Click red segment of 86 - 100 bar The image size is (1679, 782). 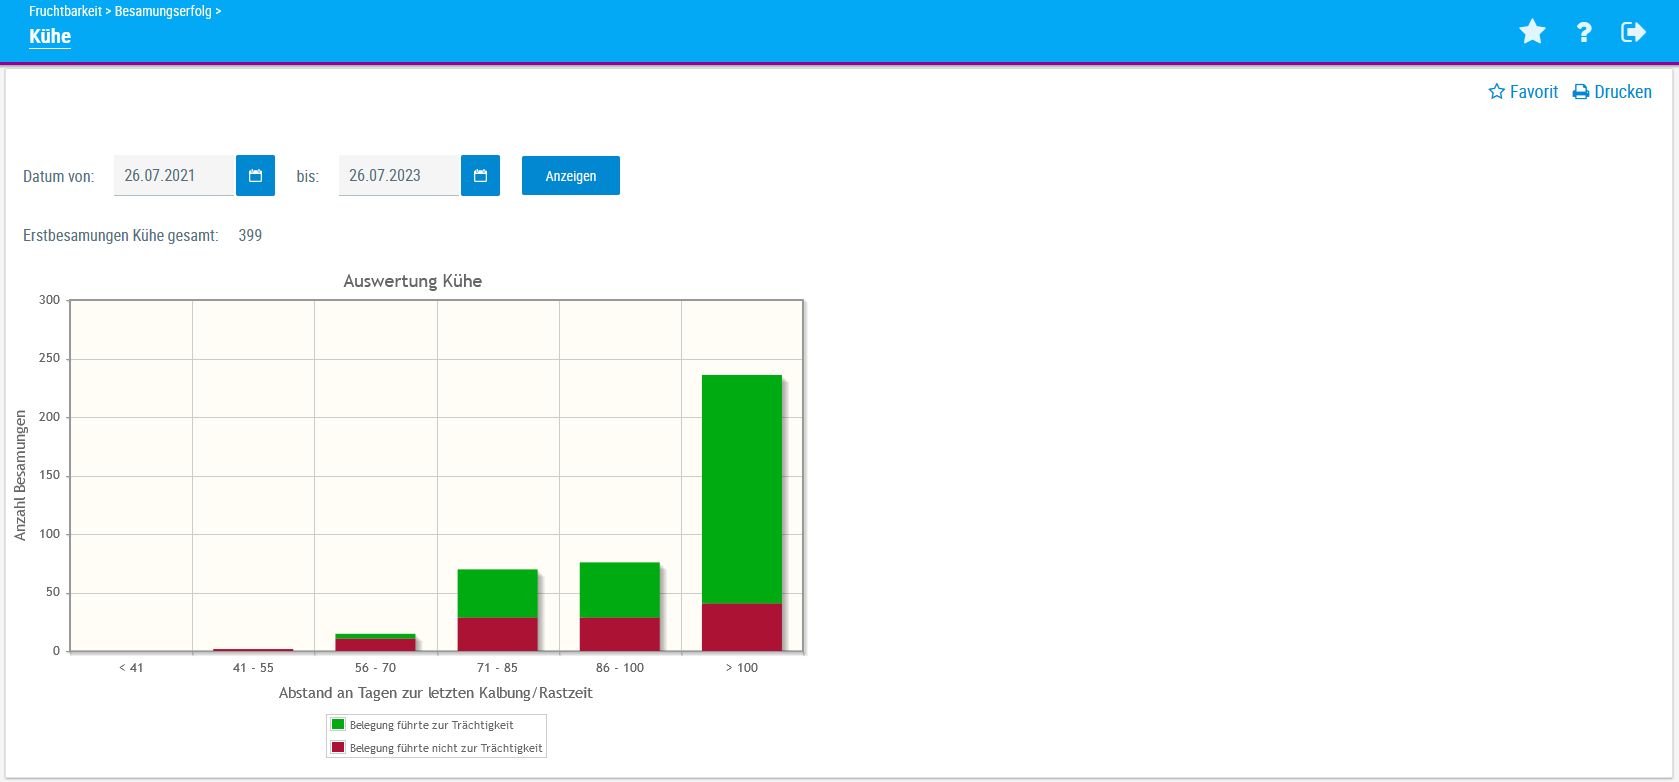point(619,634)
